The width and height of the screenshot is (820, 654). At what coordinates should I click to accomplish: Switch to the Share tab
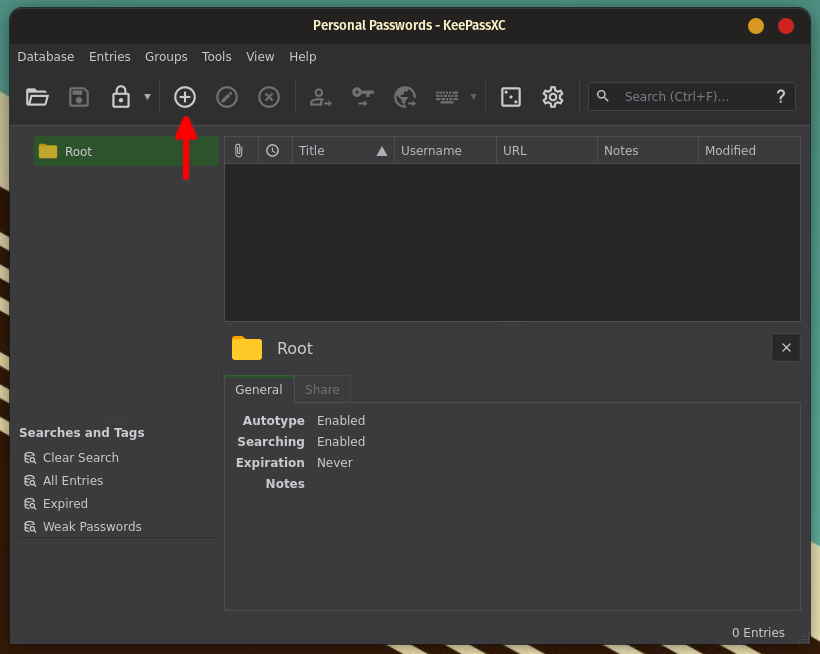(x=322, y=389)
